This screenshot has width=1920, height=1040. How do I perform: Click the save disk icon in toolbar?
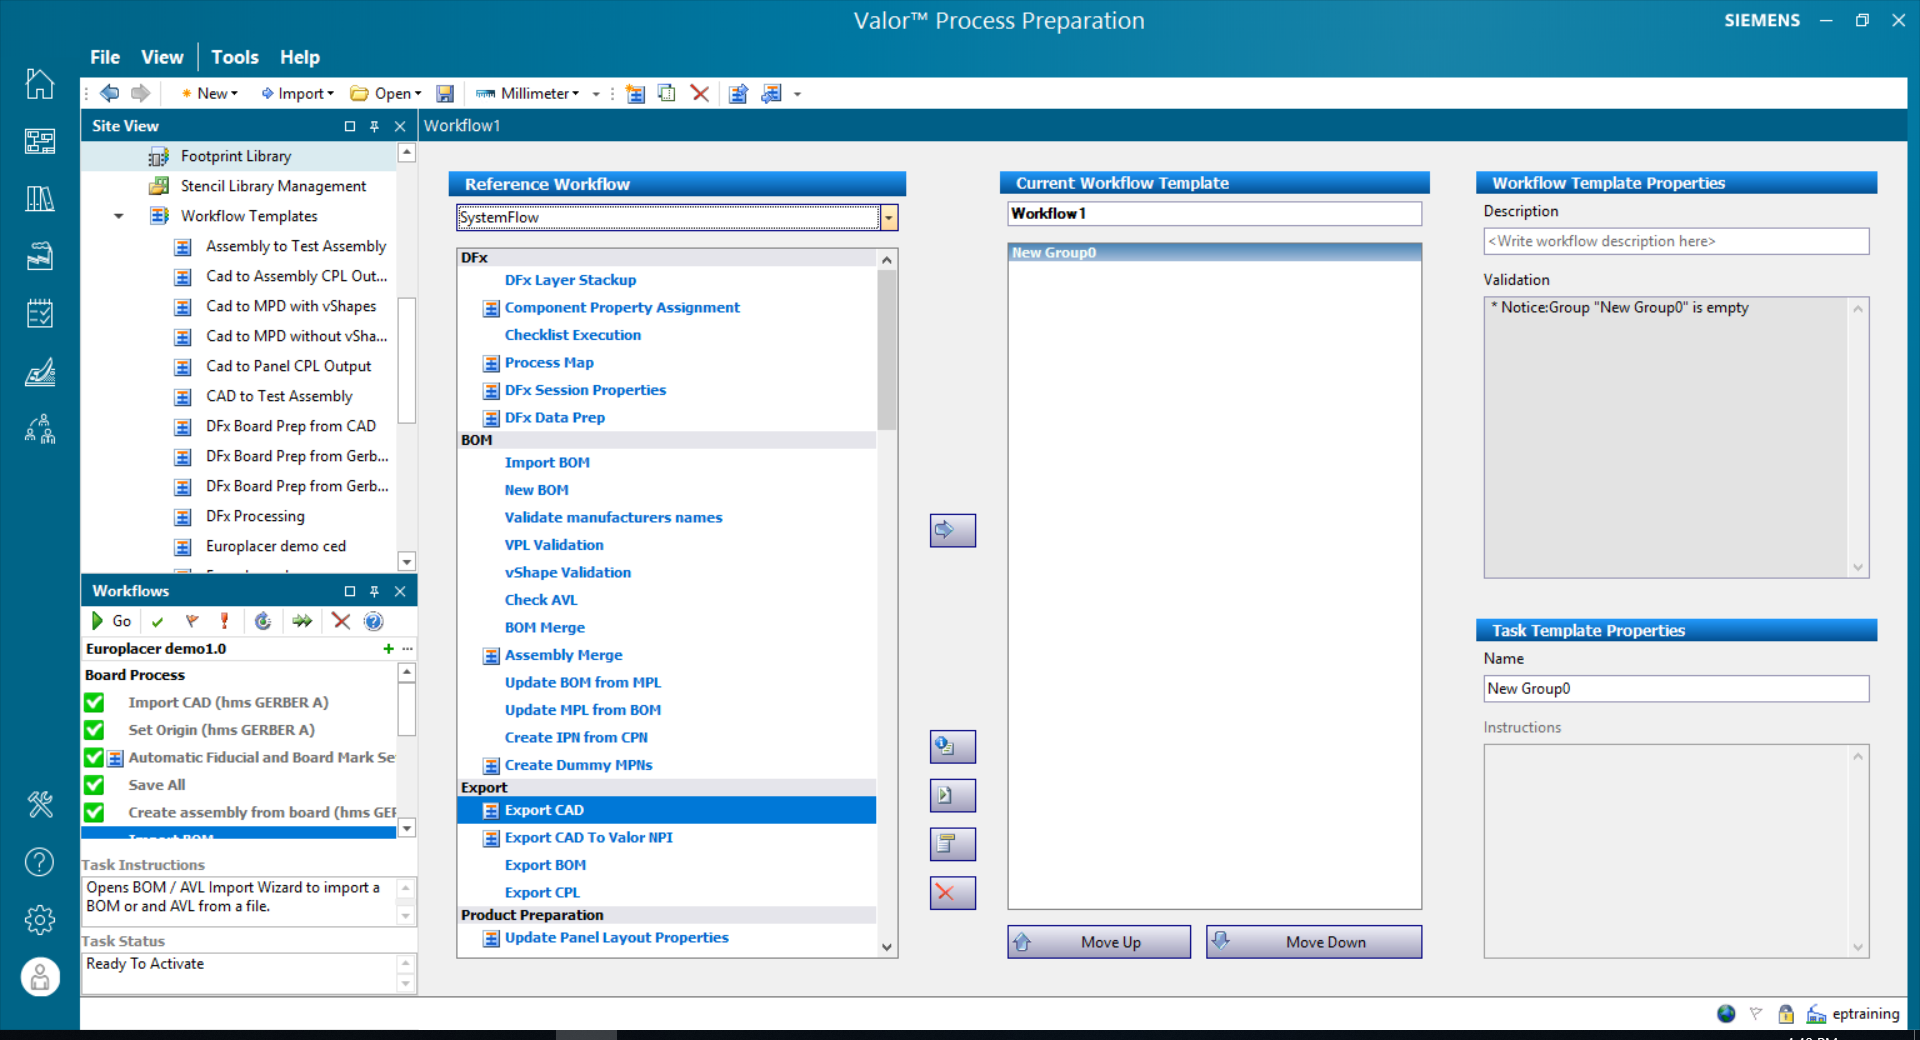tap(445, 94)
